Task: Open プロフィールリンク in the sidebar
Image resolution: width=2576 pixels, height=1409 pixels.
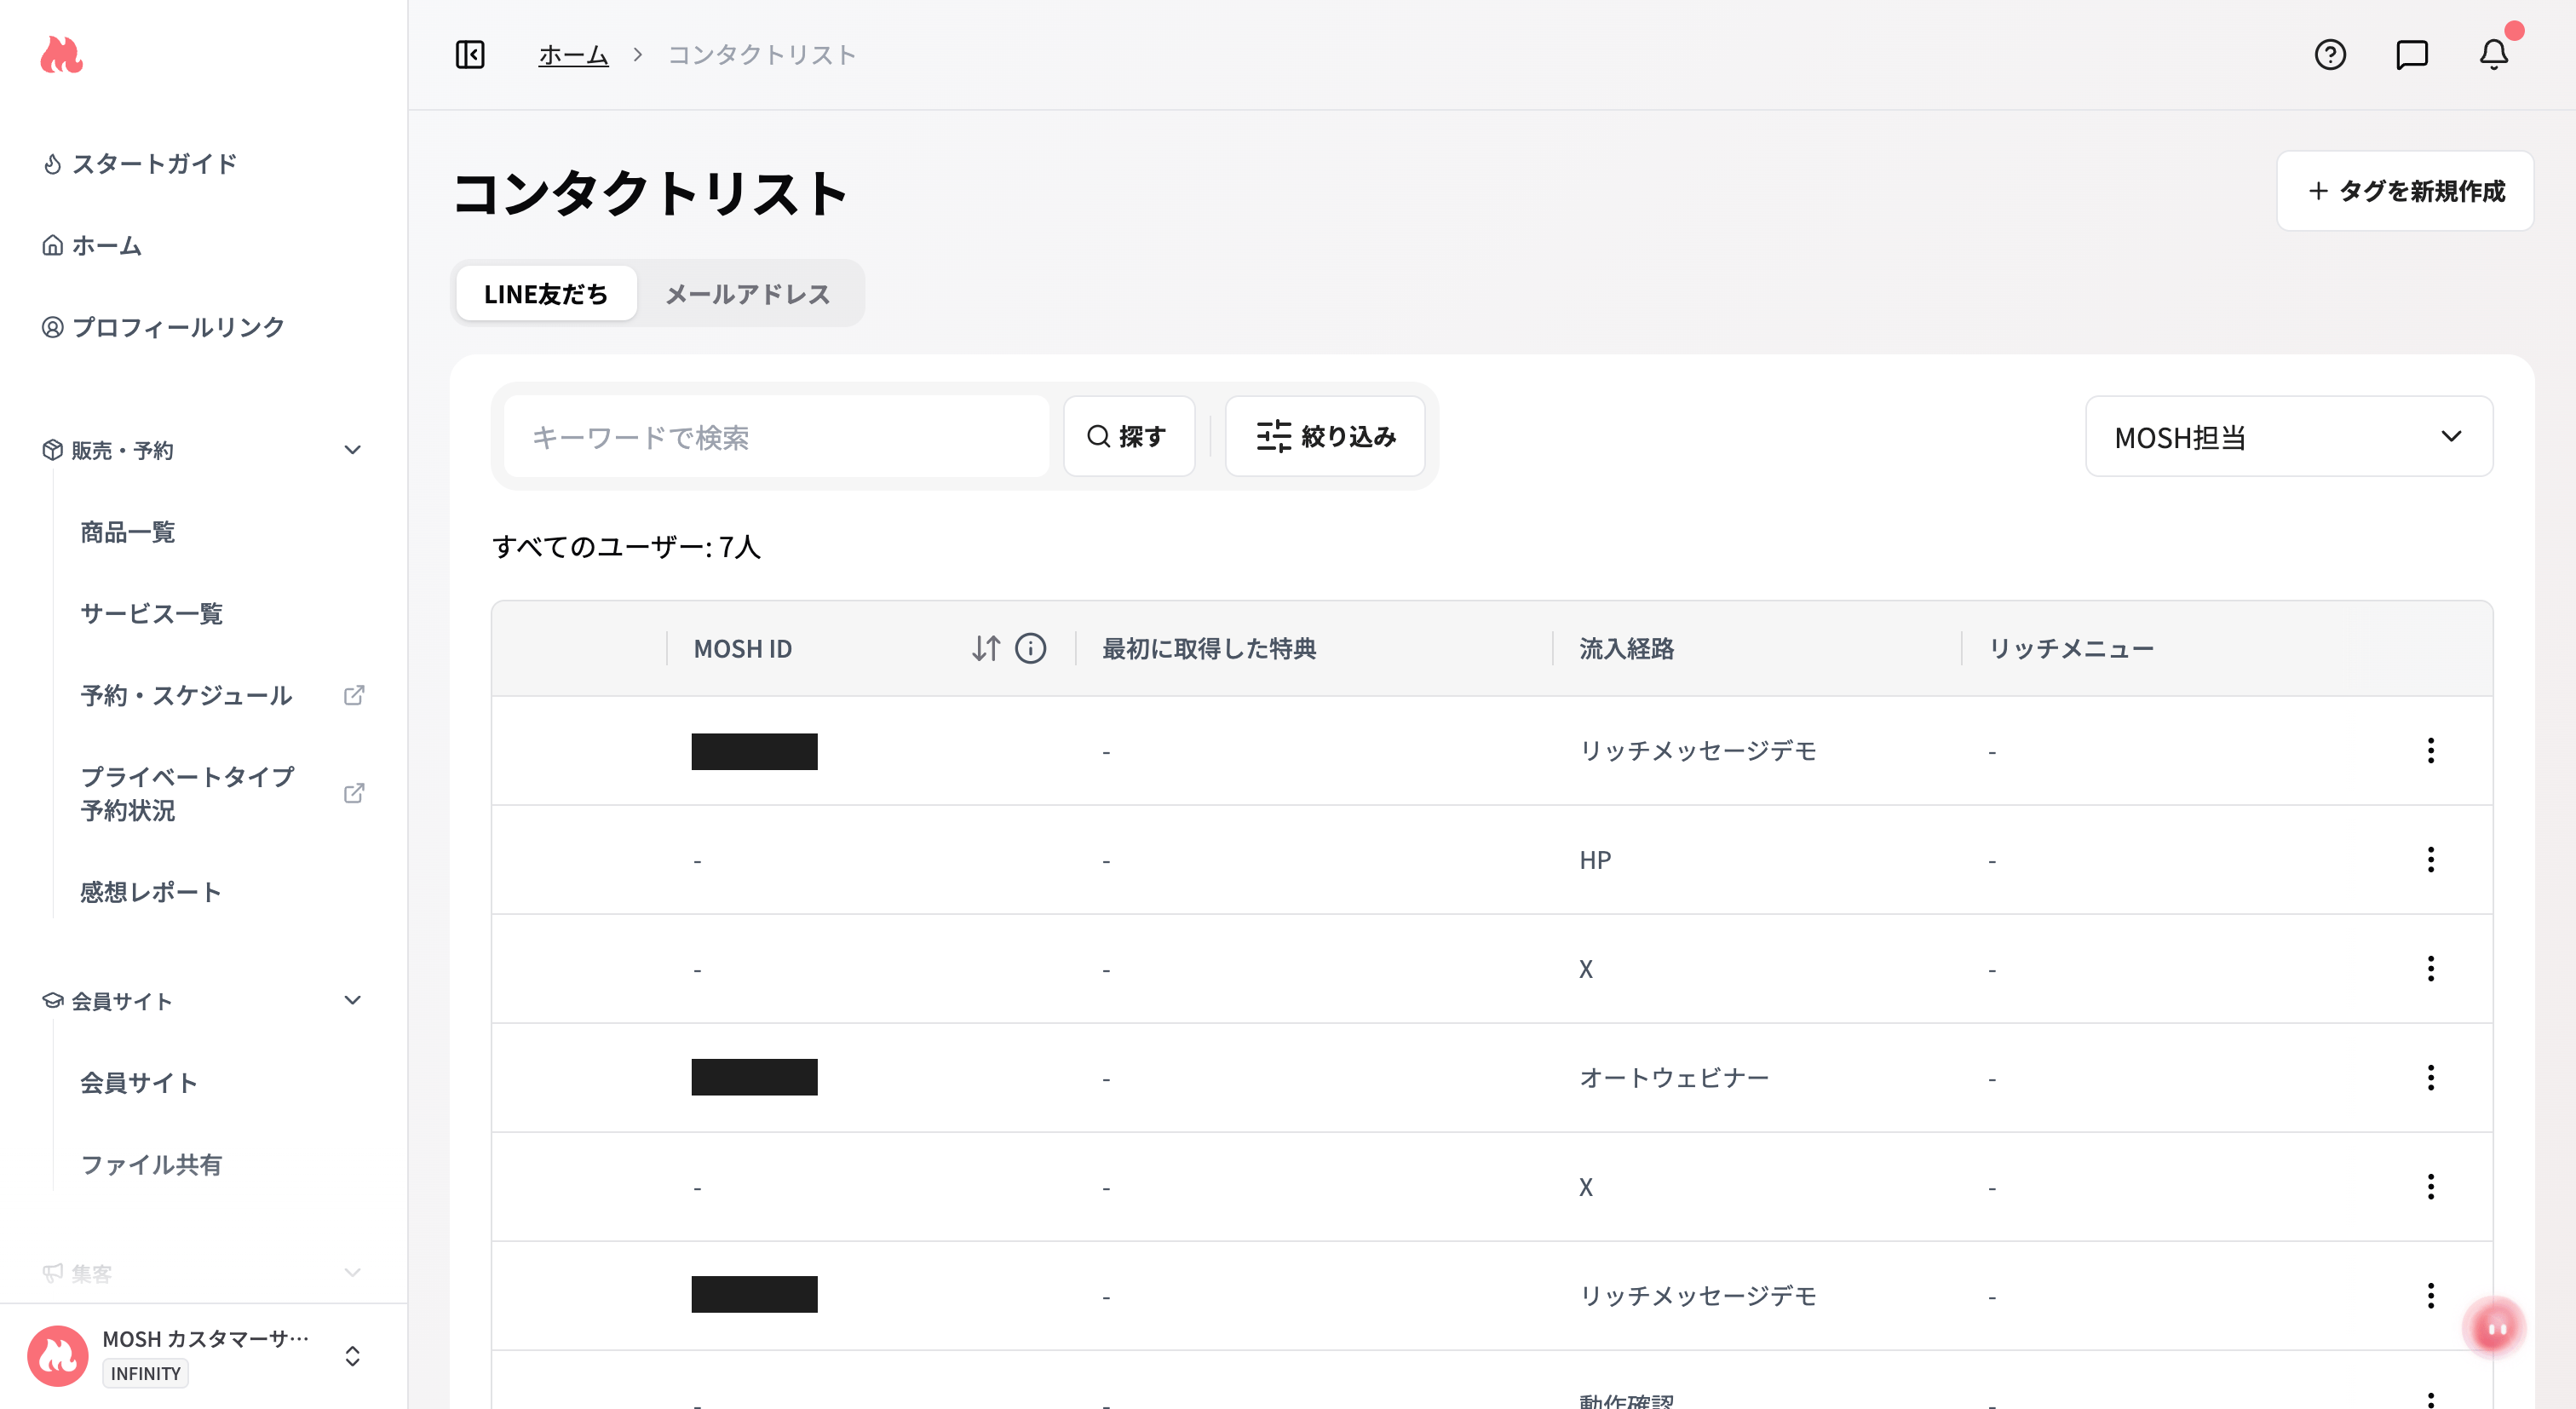Action: coord(164,328)
